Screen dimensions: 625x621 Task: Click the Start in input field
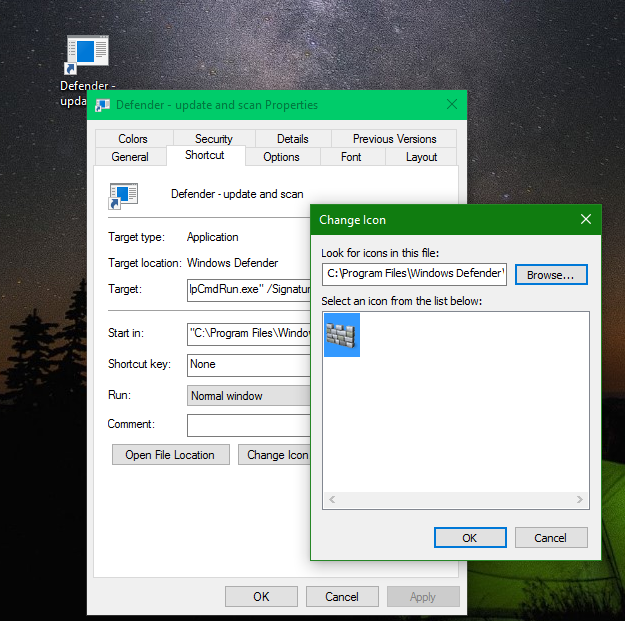249,334
